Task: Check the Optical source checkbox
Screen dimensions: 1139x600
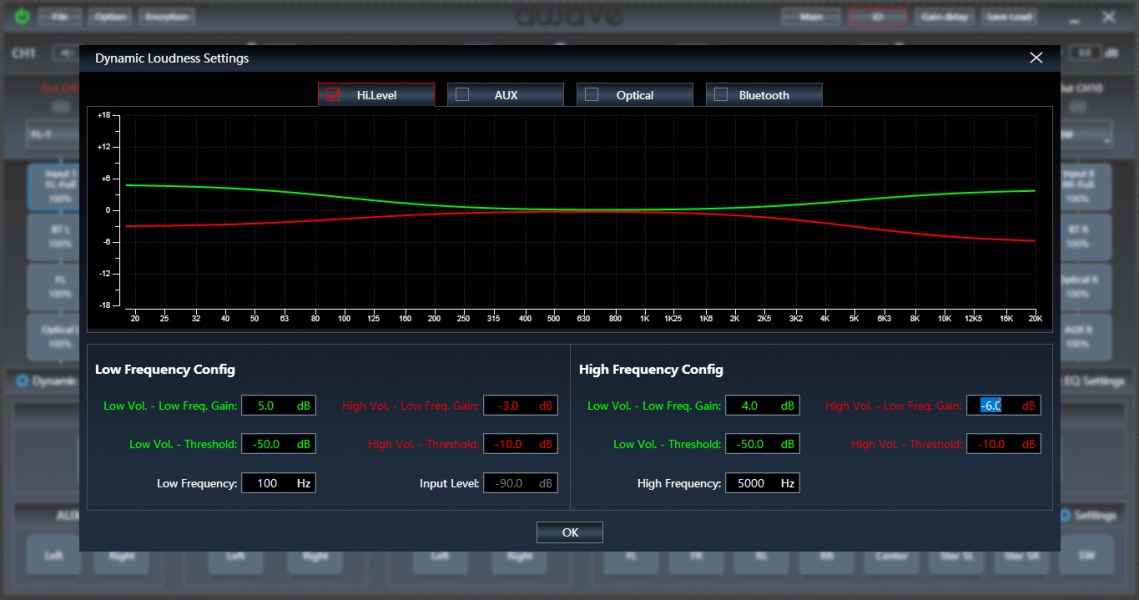Action: coord(591,95)
